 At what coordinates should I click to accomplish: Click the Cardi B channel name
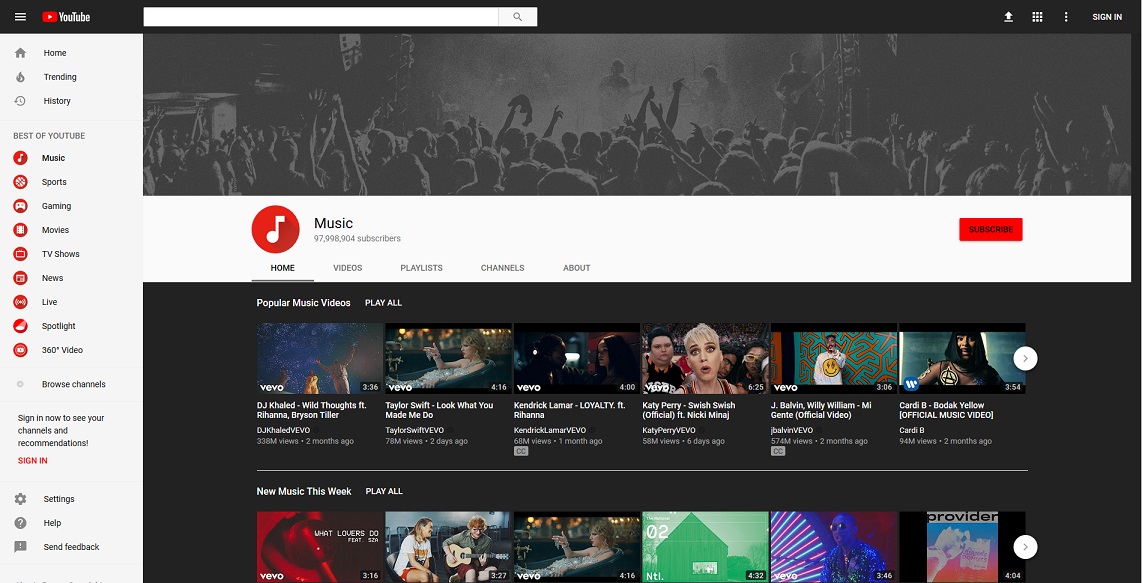coord(912,431)
